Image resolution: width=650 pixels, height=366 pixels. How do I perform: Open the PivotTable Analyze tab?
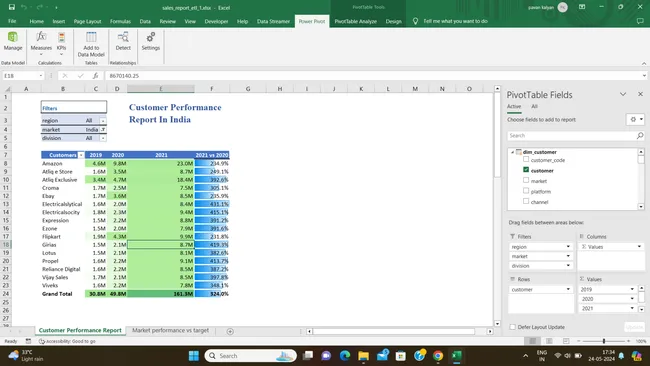coord(355,21)
